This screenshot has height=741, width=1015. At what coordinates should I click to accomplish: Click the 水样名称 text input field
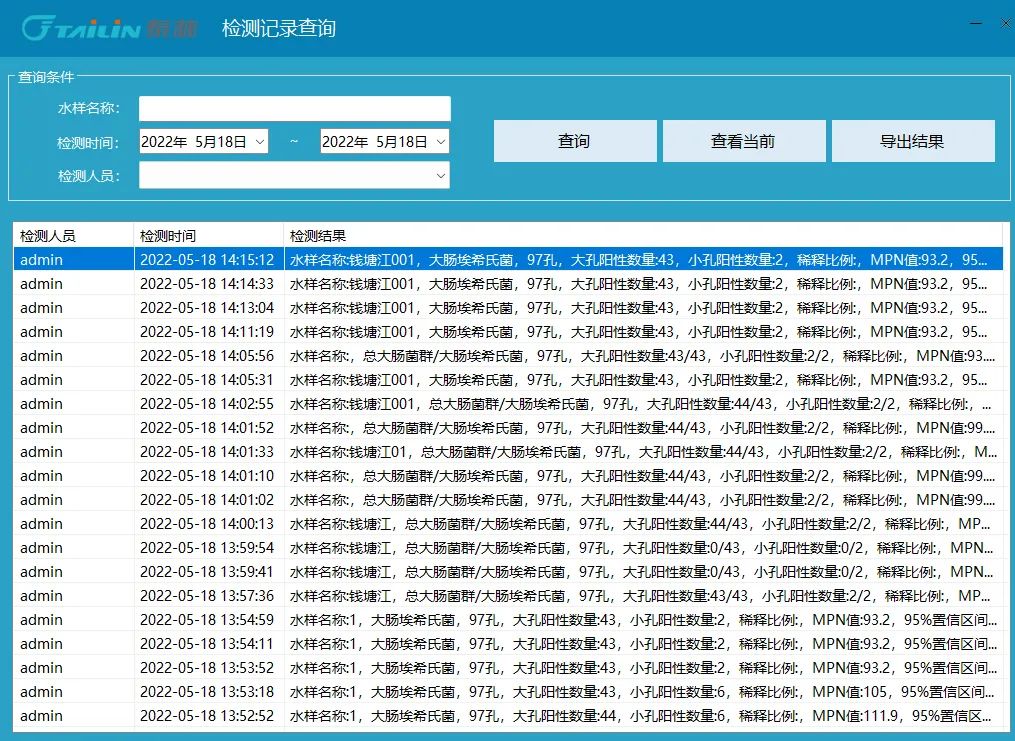pos(294,109)
